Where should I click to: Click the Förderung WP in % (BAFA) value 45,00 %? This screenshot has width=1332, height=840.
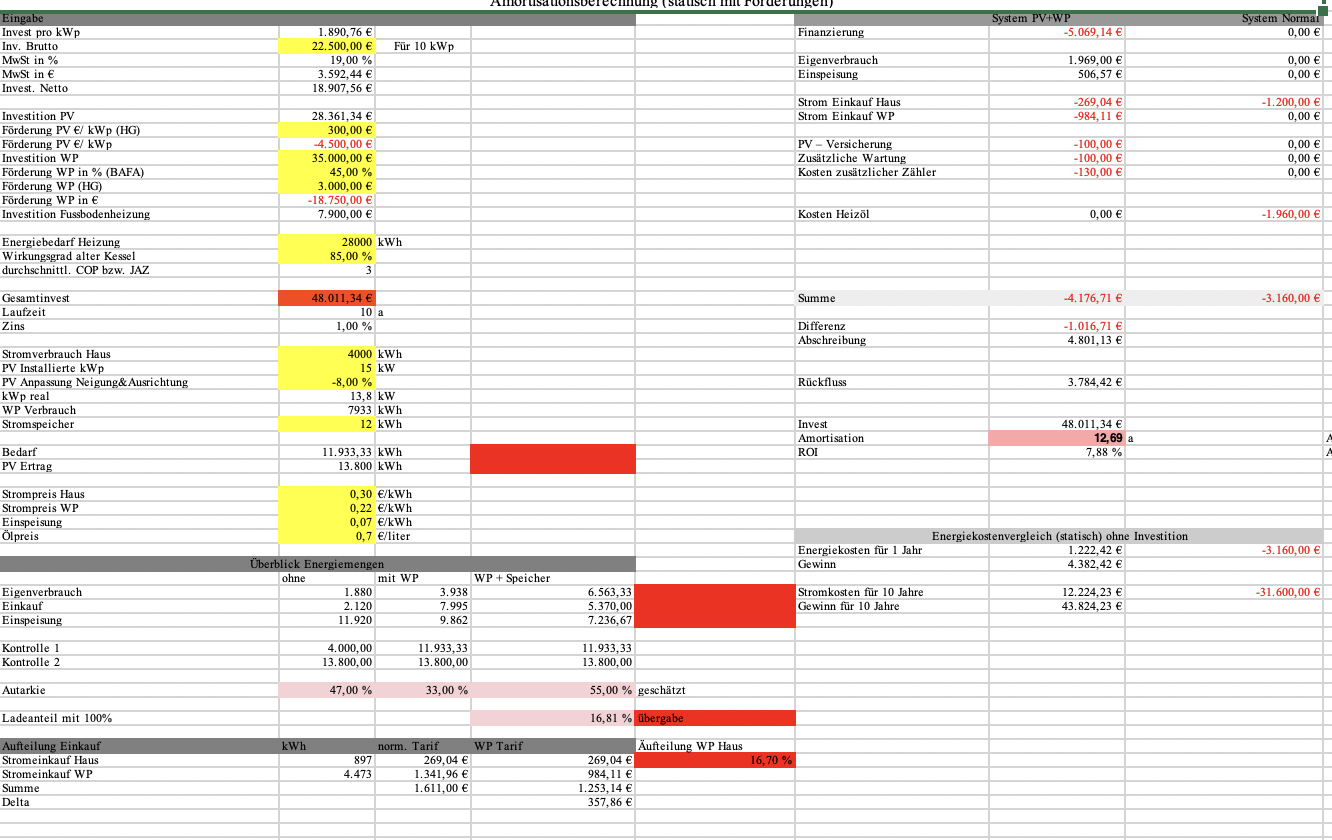click(327, 172)
